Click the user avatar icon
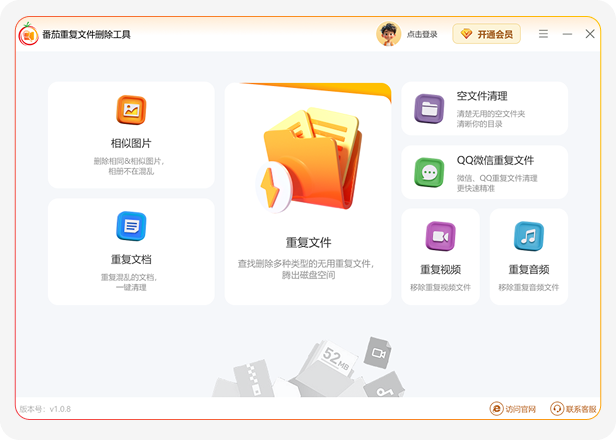616x440 pixels. pyautogui.click(x=388, y=34)
